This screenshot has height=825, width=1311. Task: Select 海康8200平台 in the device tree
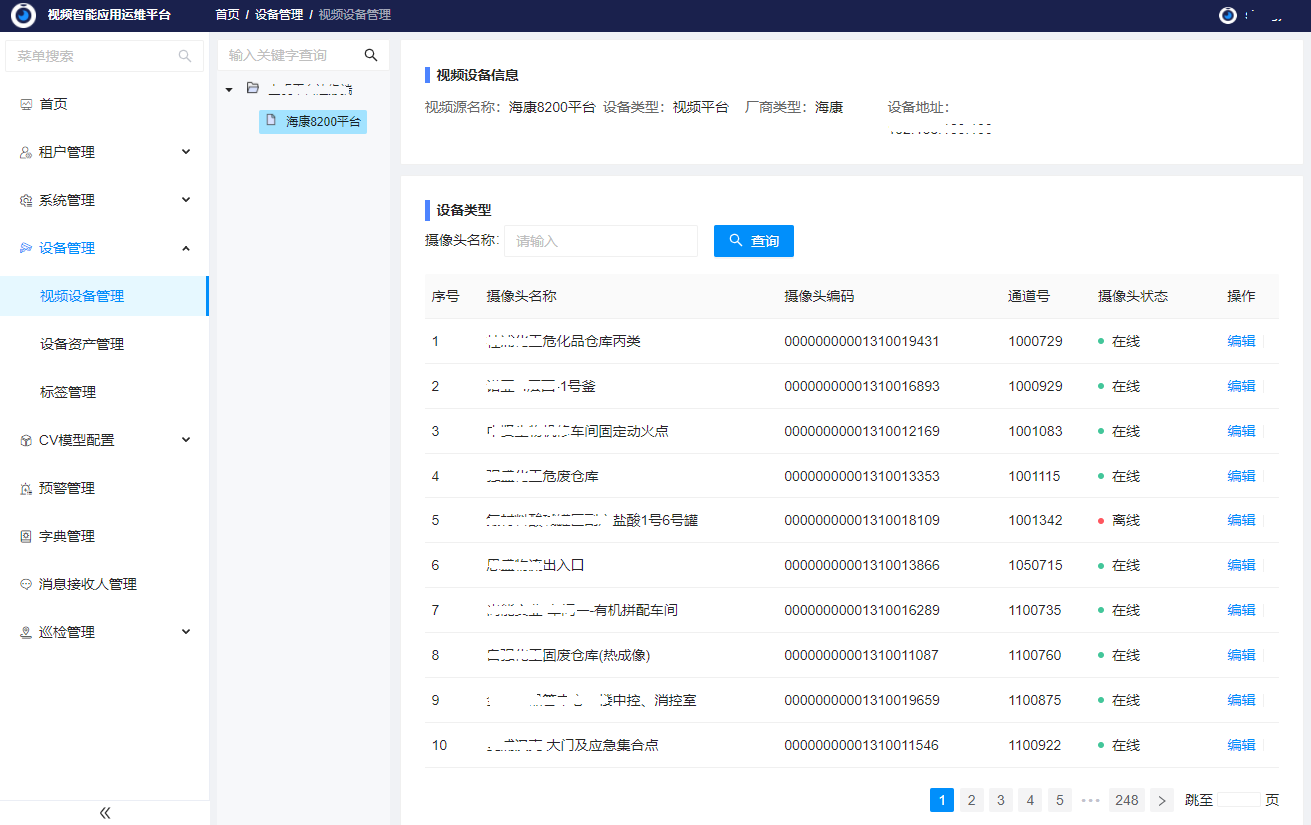coord(313,121)
